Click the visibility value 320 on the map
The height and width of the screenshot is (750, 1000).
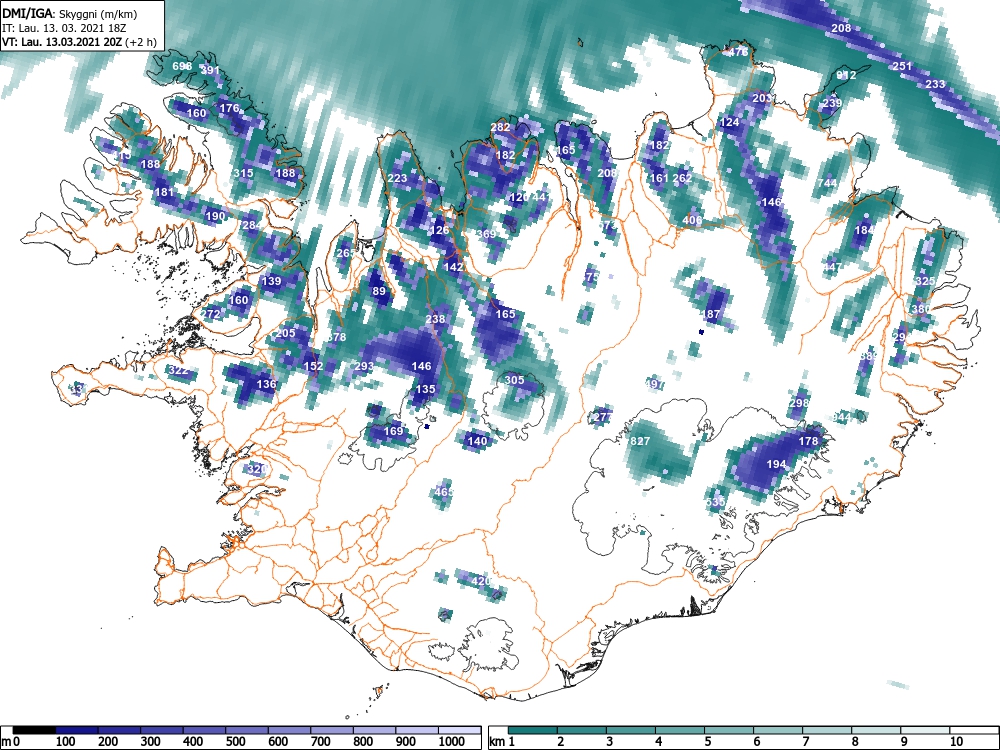click(x=257, y=469)
